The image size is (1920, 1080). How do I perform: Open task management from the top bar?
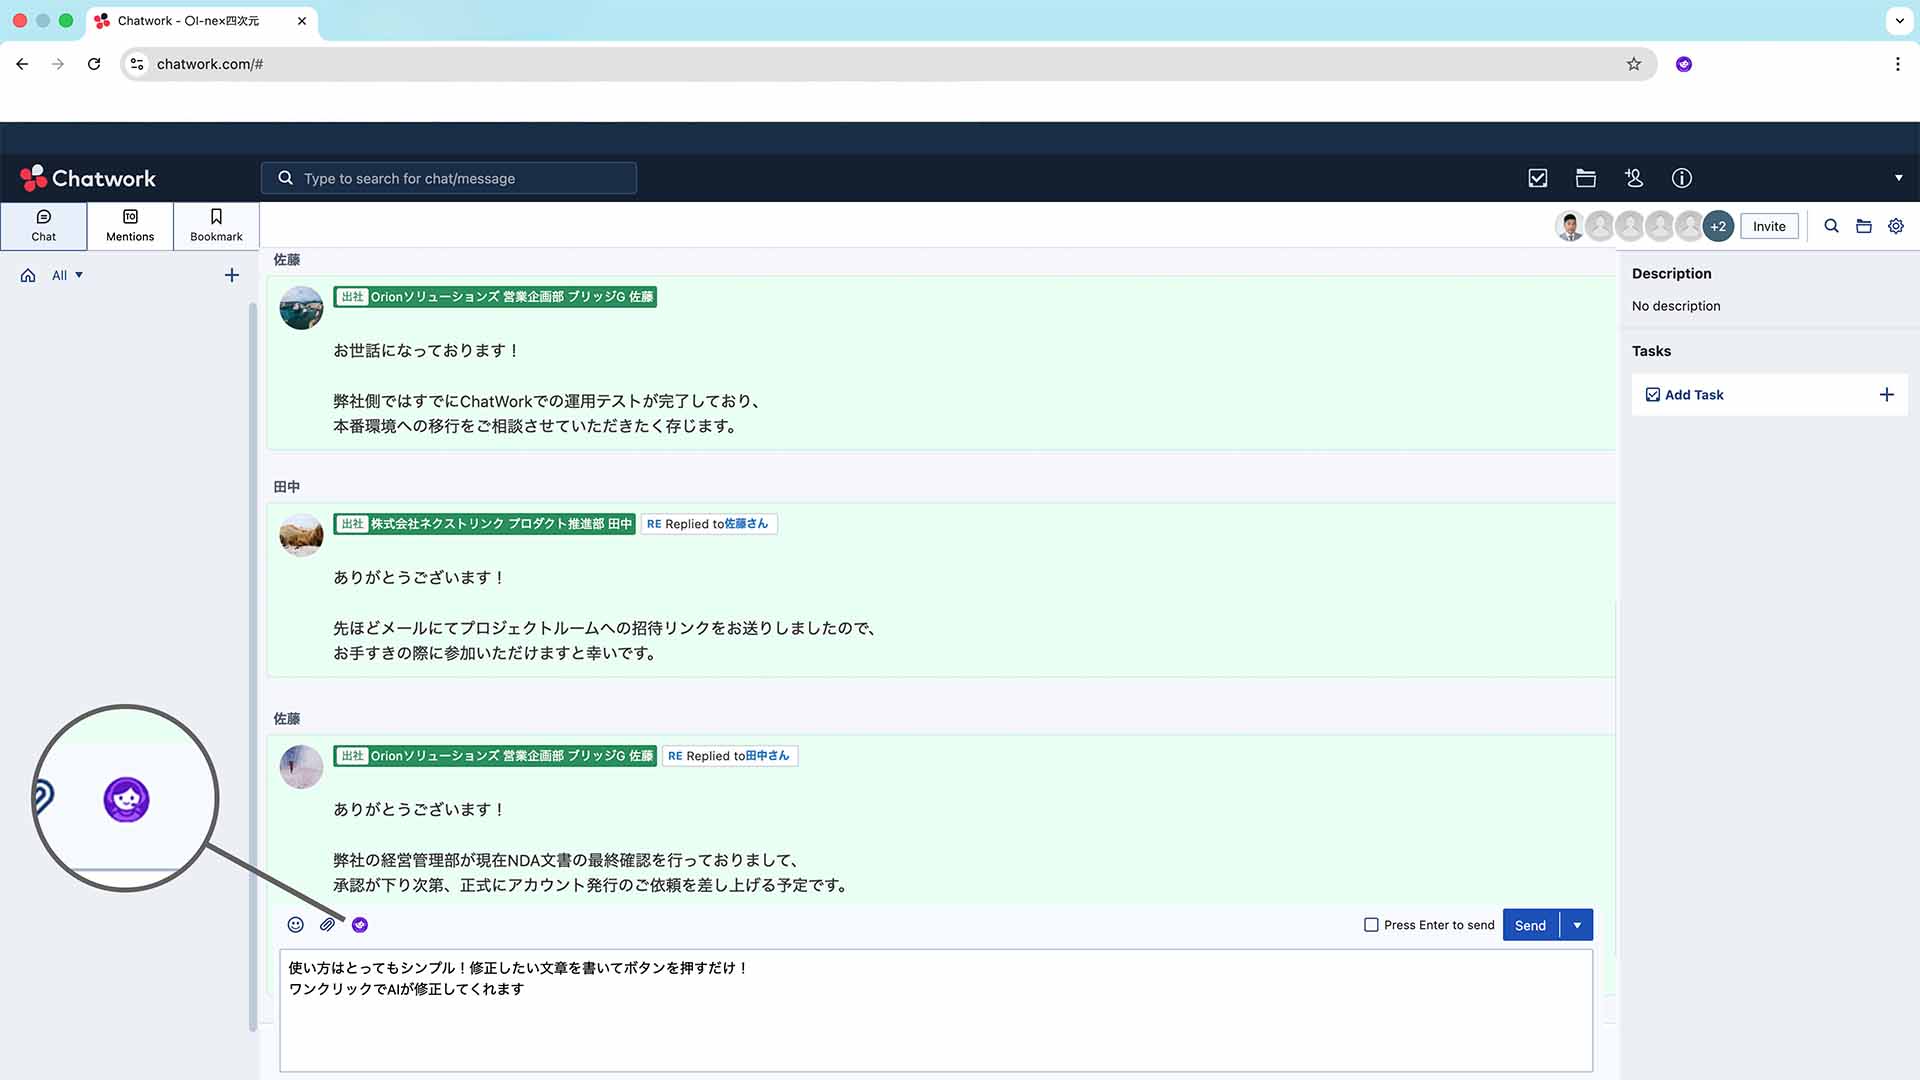point(1537,178)
